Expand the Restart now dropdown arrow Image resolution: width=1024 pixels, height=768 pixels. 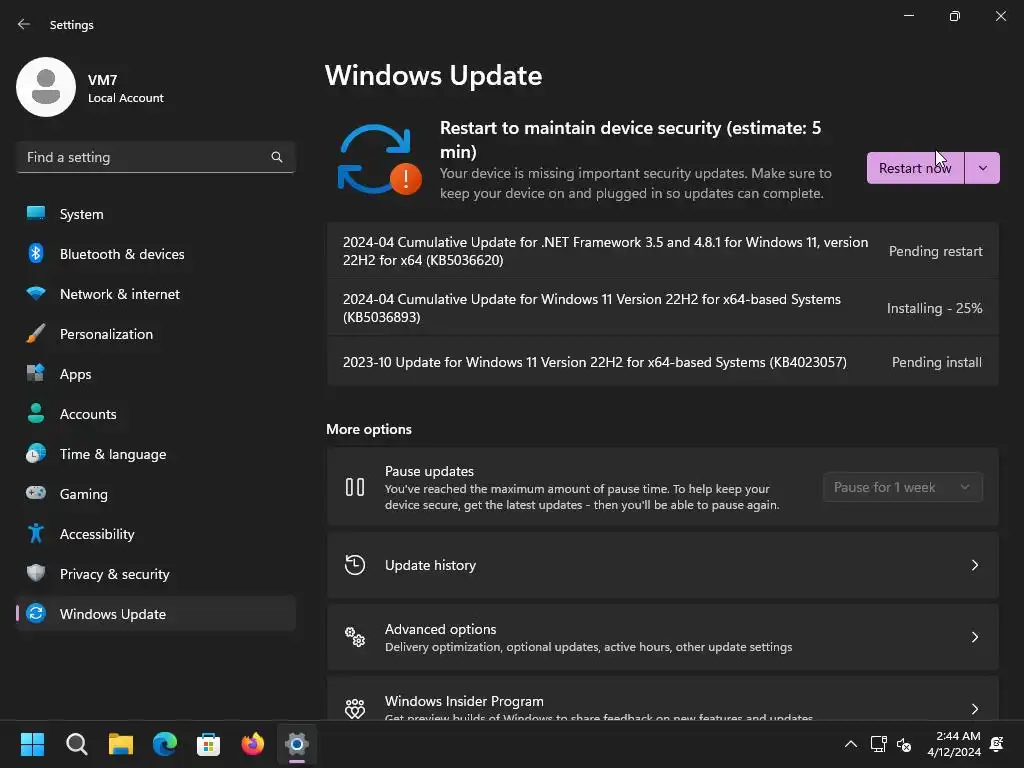pos(982,168)
